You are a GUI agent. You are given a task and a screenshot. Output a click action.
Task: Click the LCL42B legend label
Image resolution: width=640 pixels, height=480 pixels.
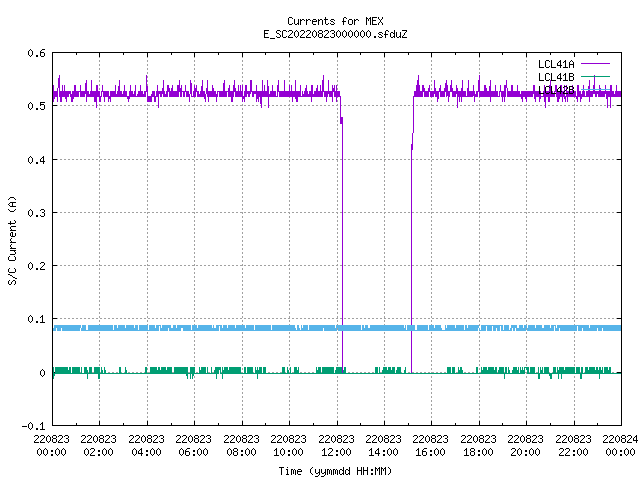tap(556, 90)
